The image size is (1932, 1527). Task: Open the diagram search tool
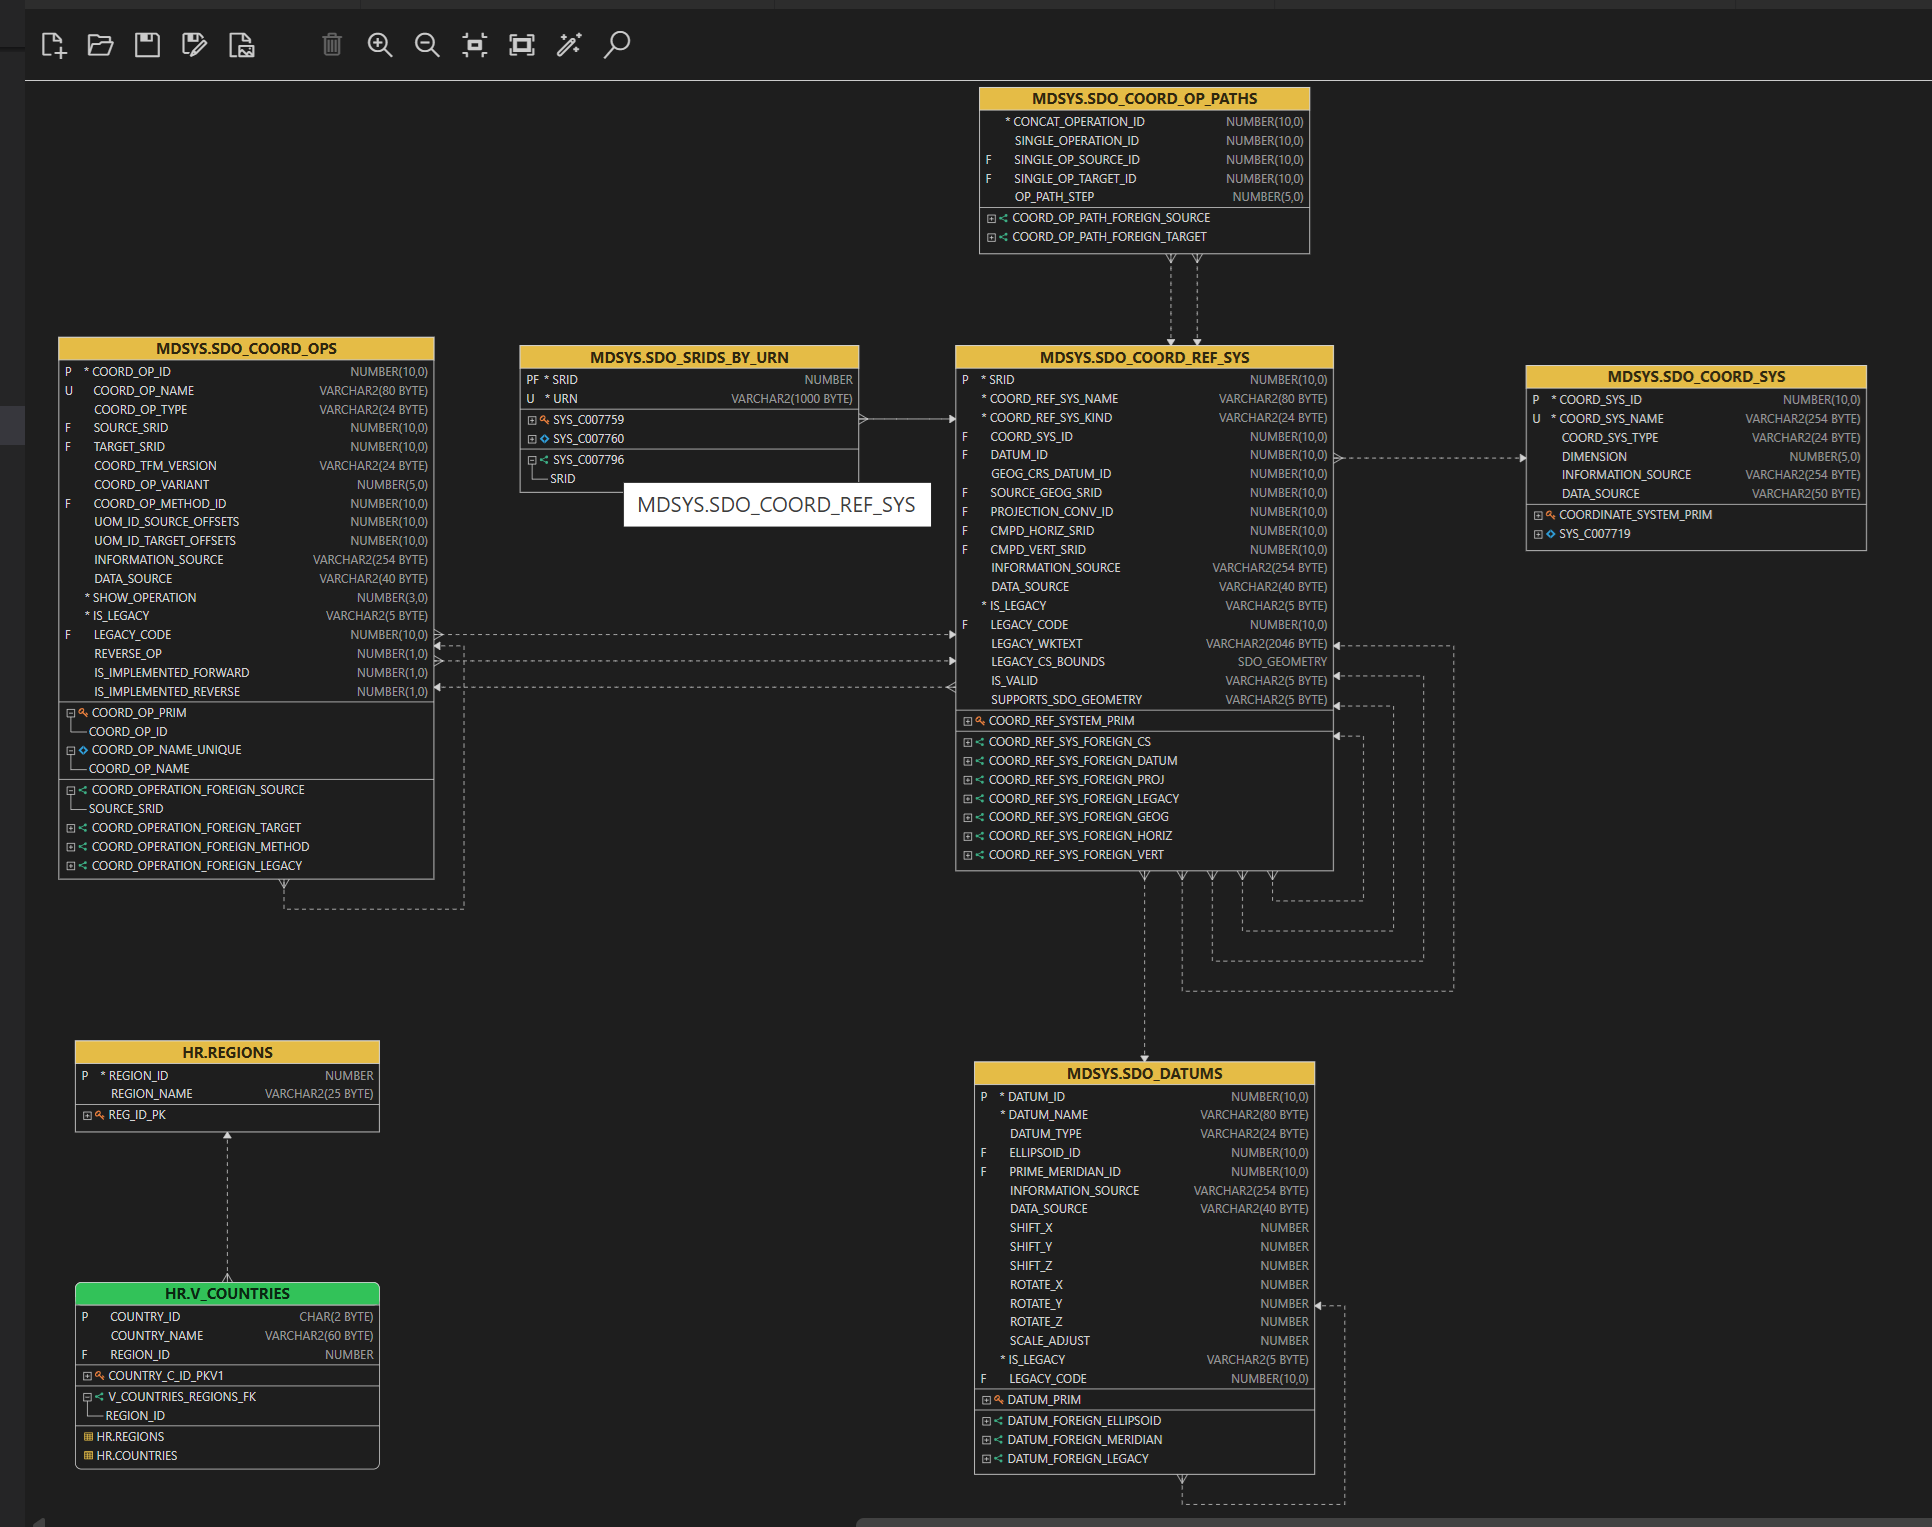pos(617,45)
